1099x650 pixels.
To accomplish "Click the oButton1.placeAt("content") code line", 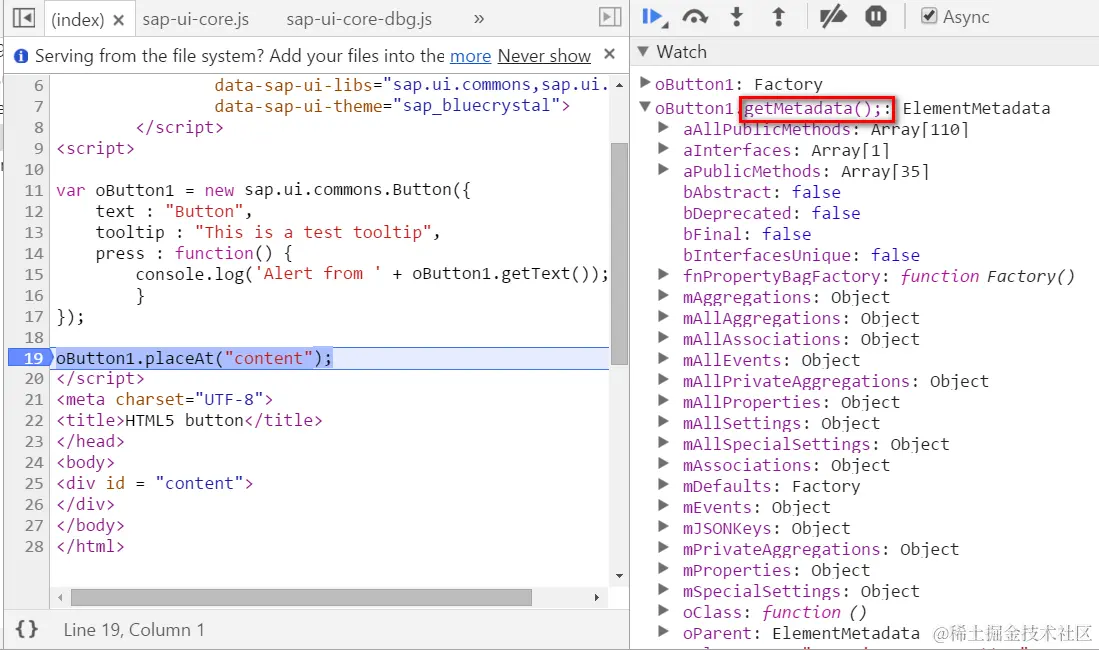I will click(x=193, y=358).
